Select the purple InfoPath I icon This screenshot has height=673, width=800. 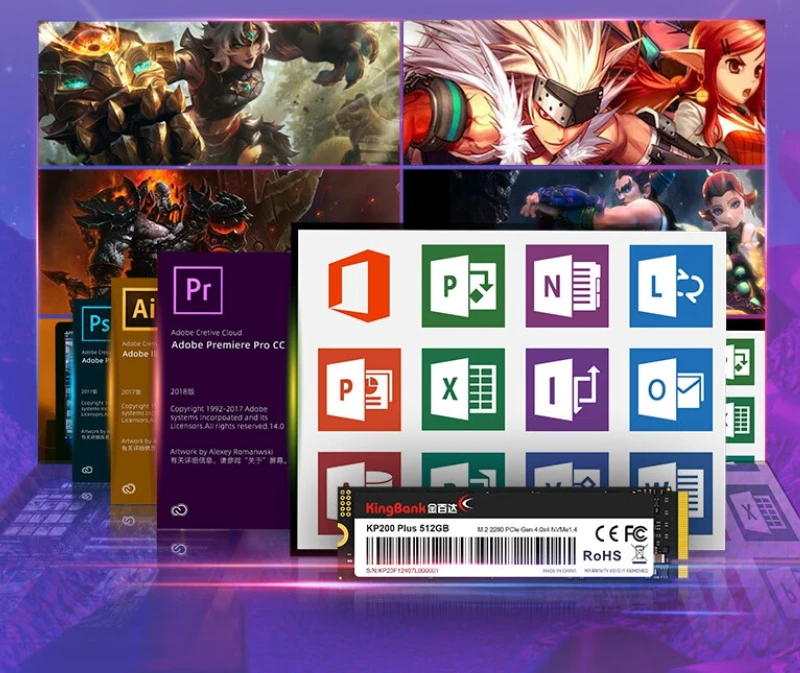pyautogui.click(x=567, y=390)
